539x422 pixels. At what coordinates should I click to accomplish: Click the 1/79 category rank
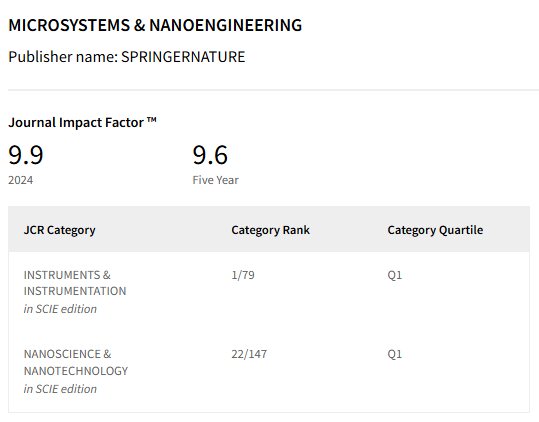(x=243, y=275)
